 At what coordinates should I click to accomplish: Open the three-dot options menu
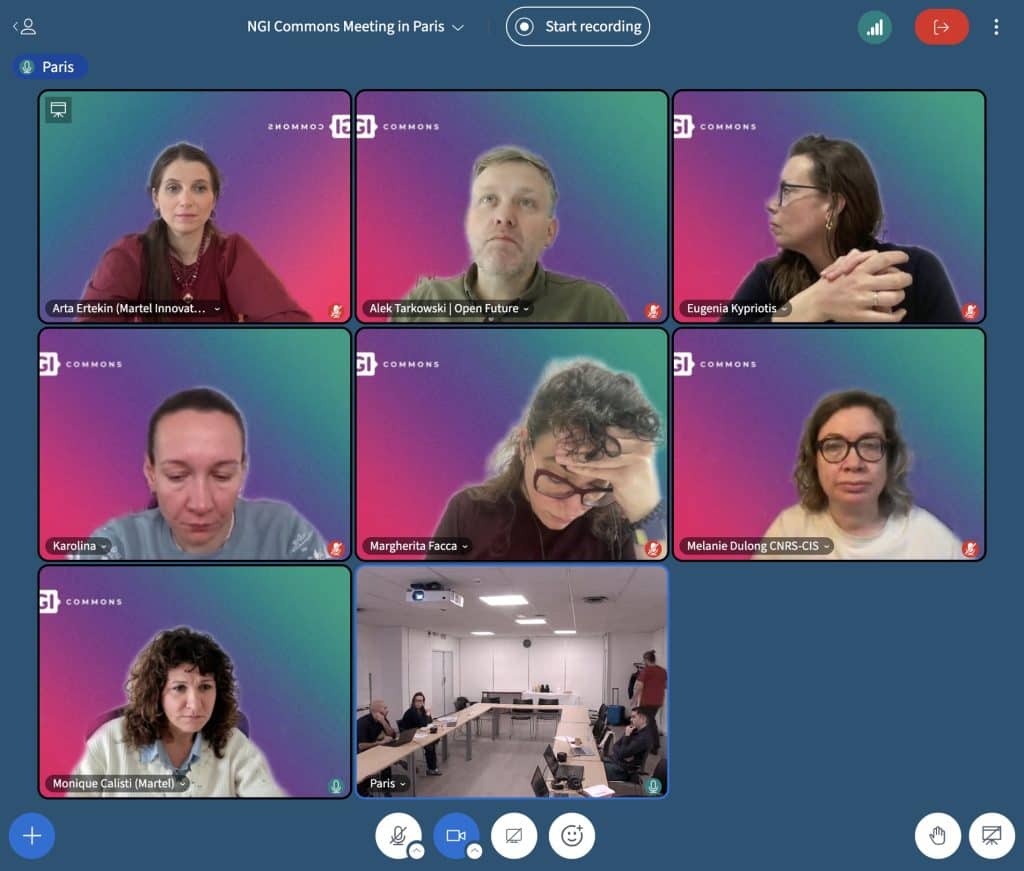996,27
